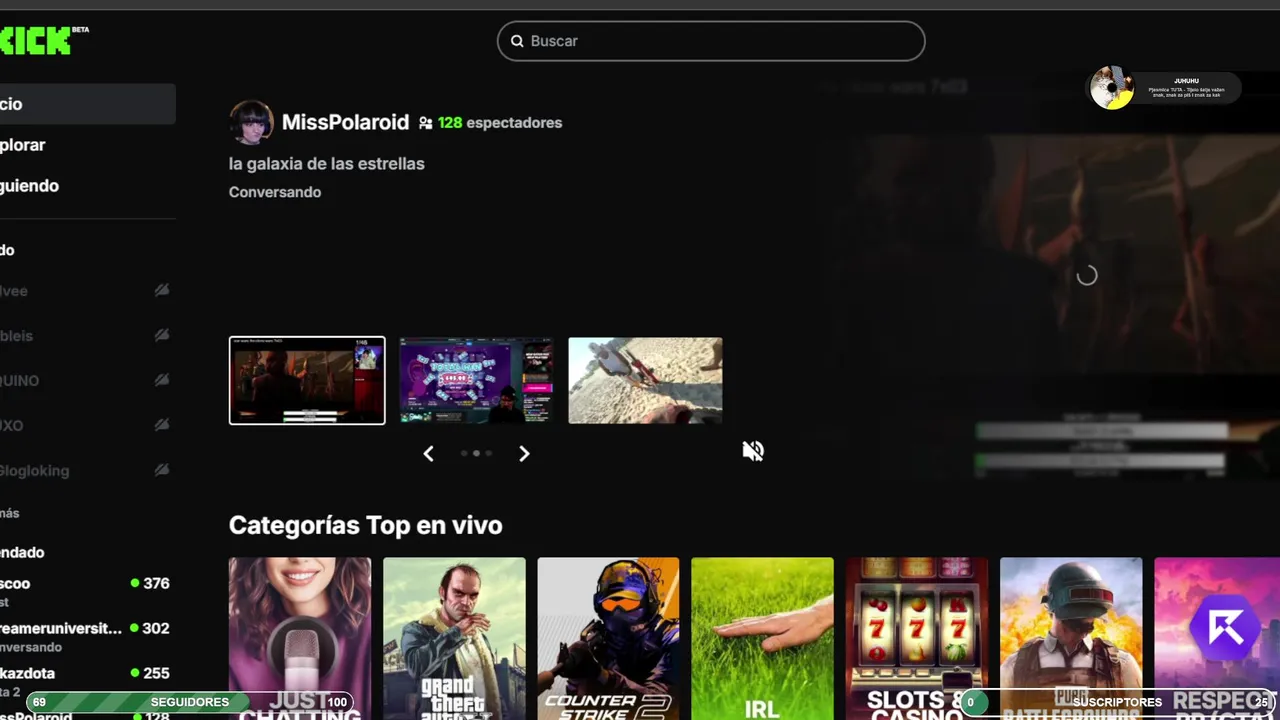Go to next featured streams with right arrow

coord(524,454)
